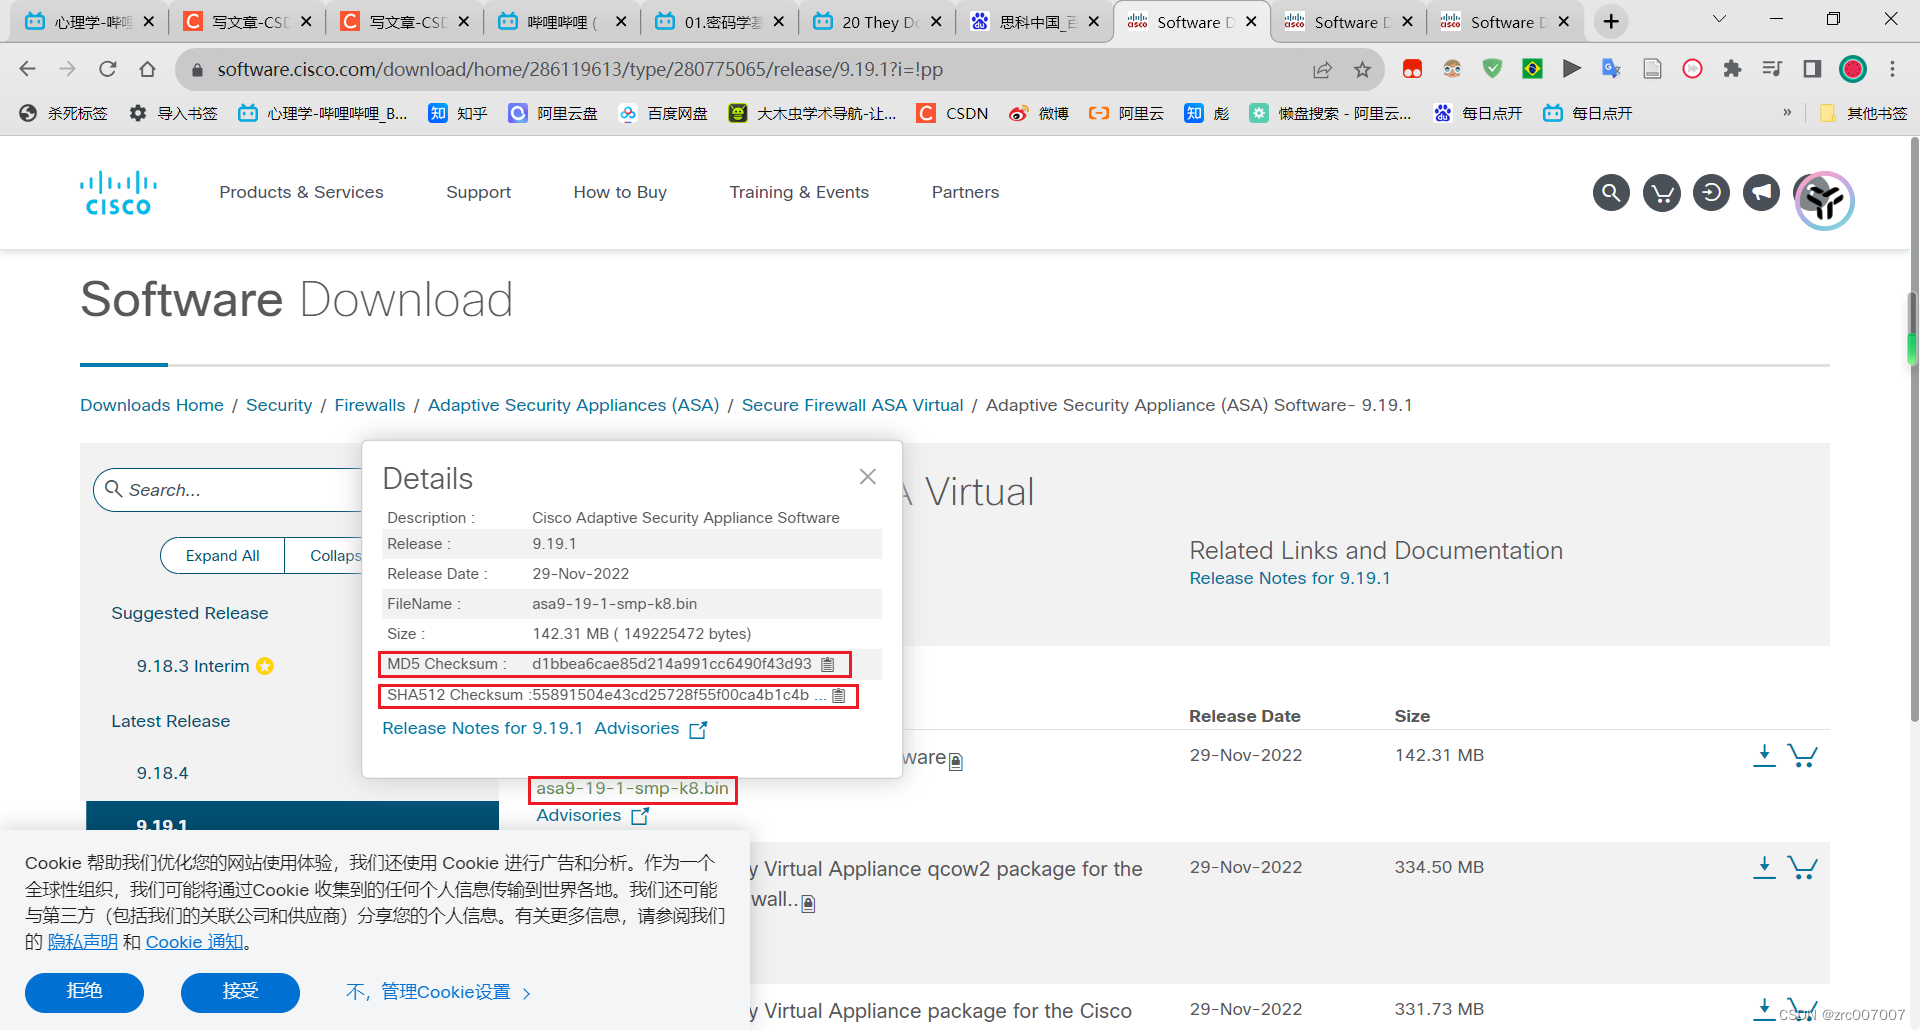Copy the SHA512 checksum to clipboard

[x=838, y=695]
